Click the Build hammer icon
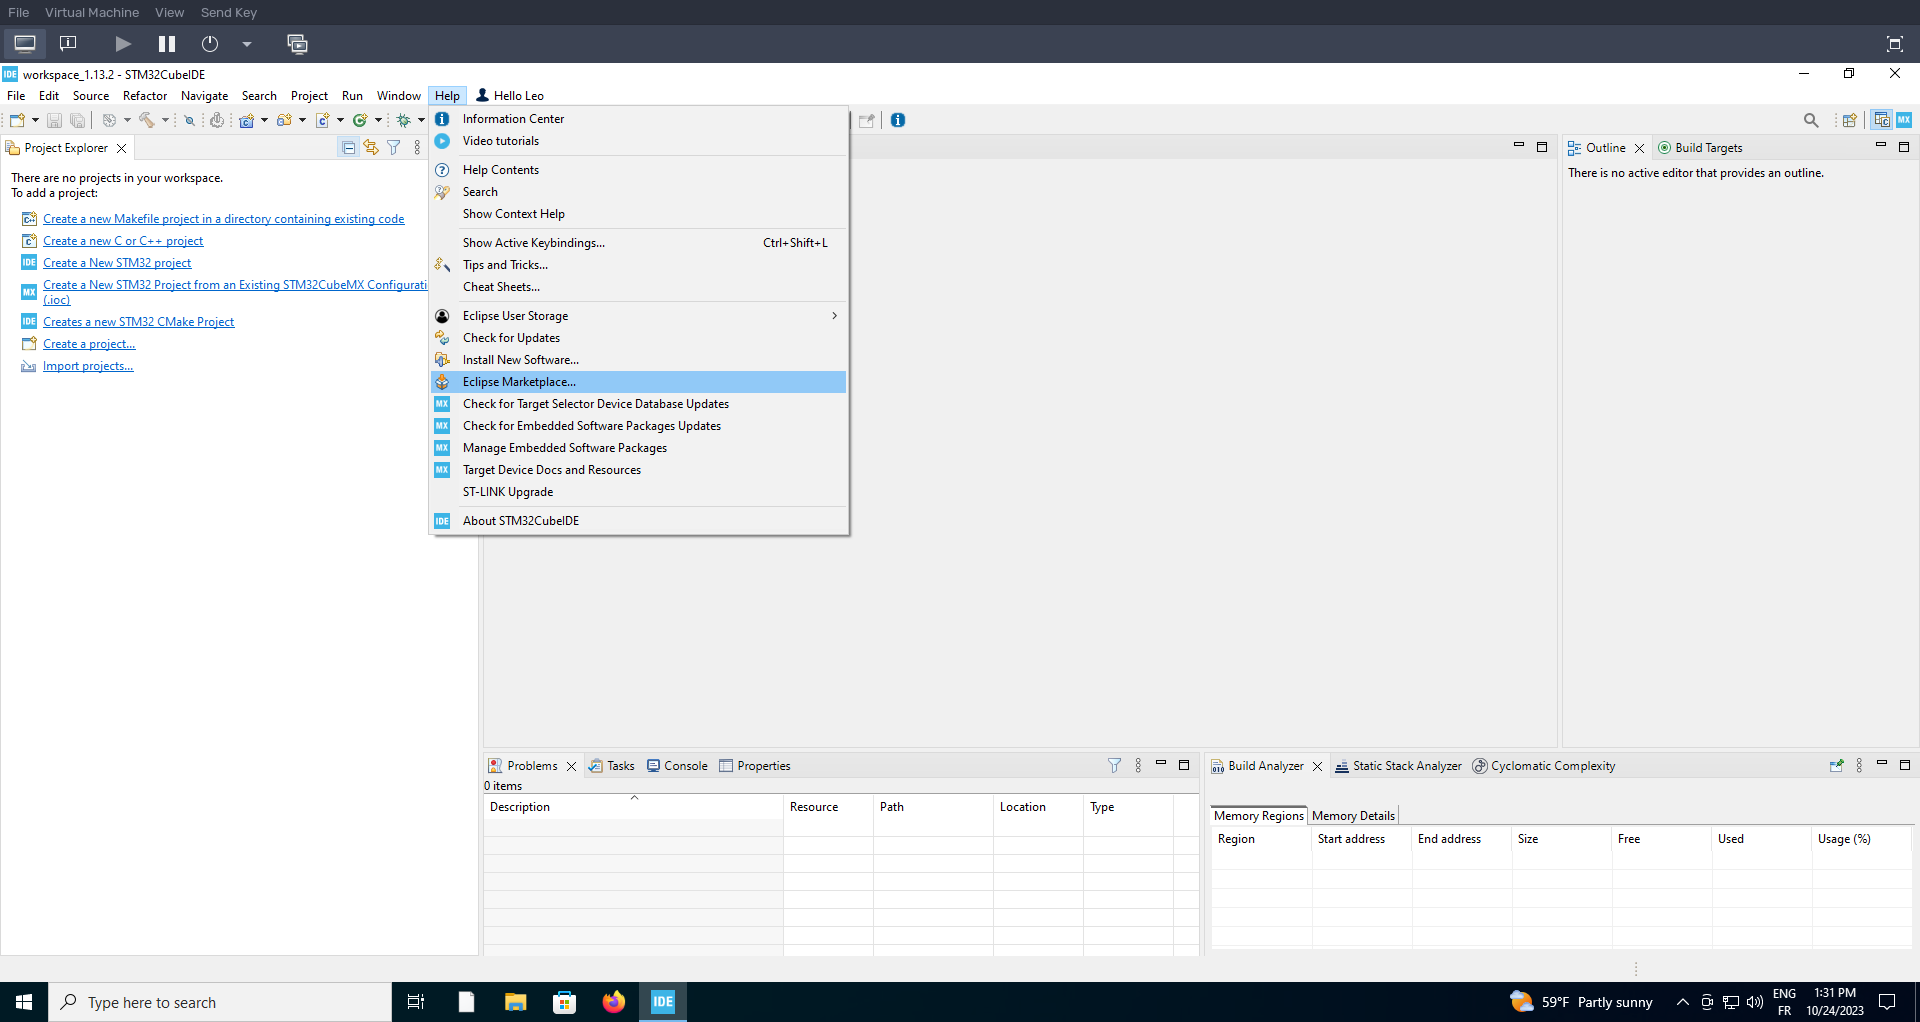The image size is (1920, 1022). point(147,120)
